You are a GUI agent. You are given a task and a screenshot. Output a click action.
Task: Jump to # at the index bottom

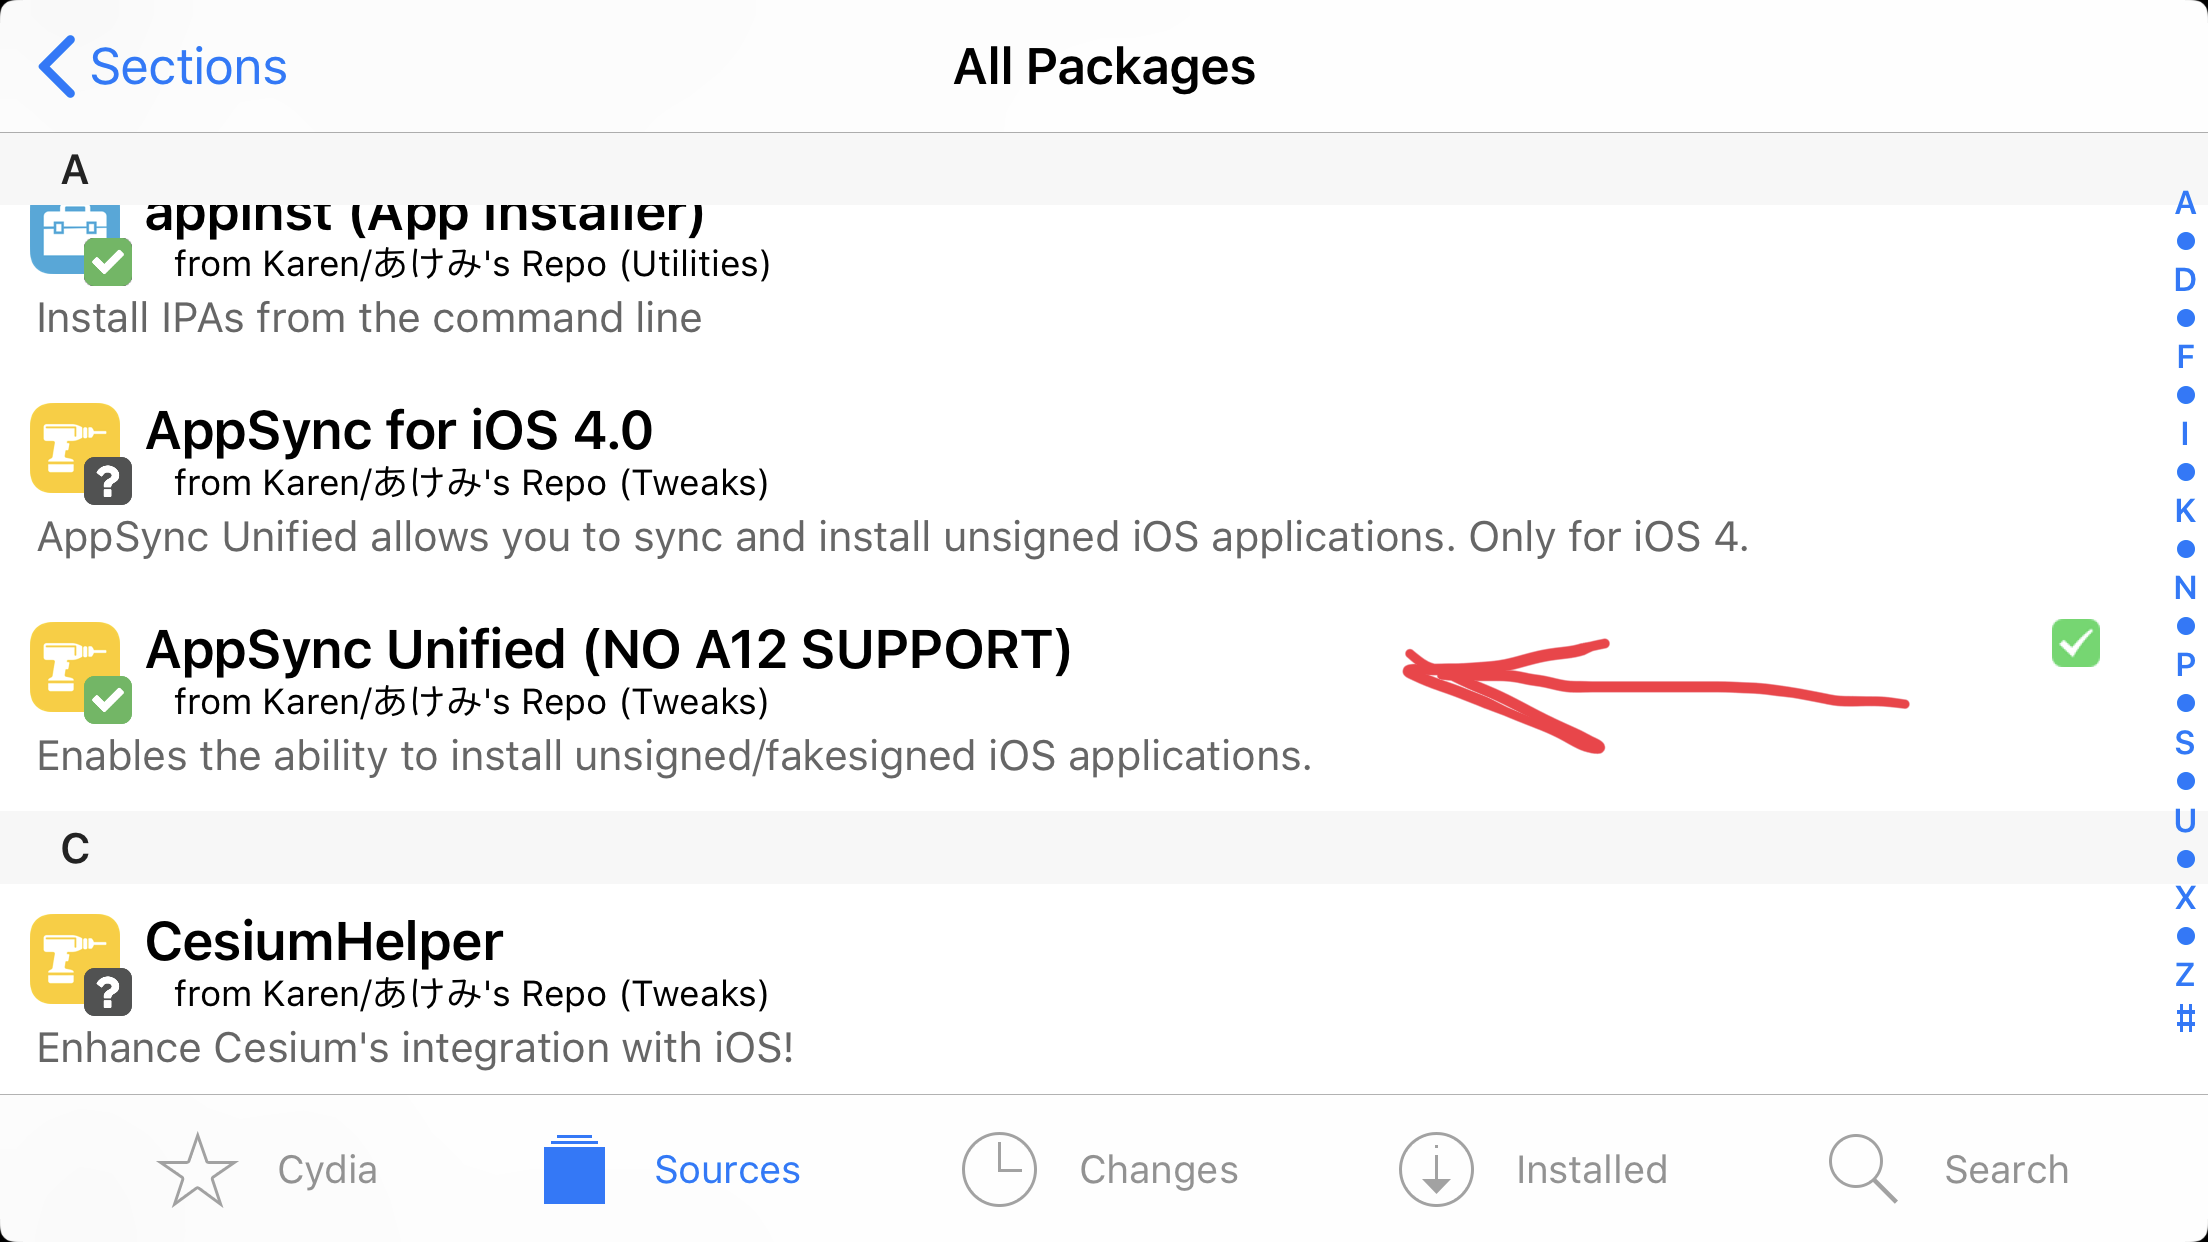tap(2185, 1019)
